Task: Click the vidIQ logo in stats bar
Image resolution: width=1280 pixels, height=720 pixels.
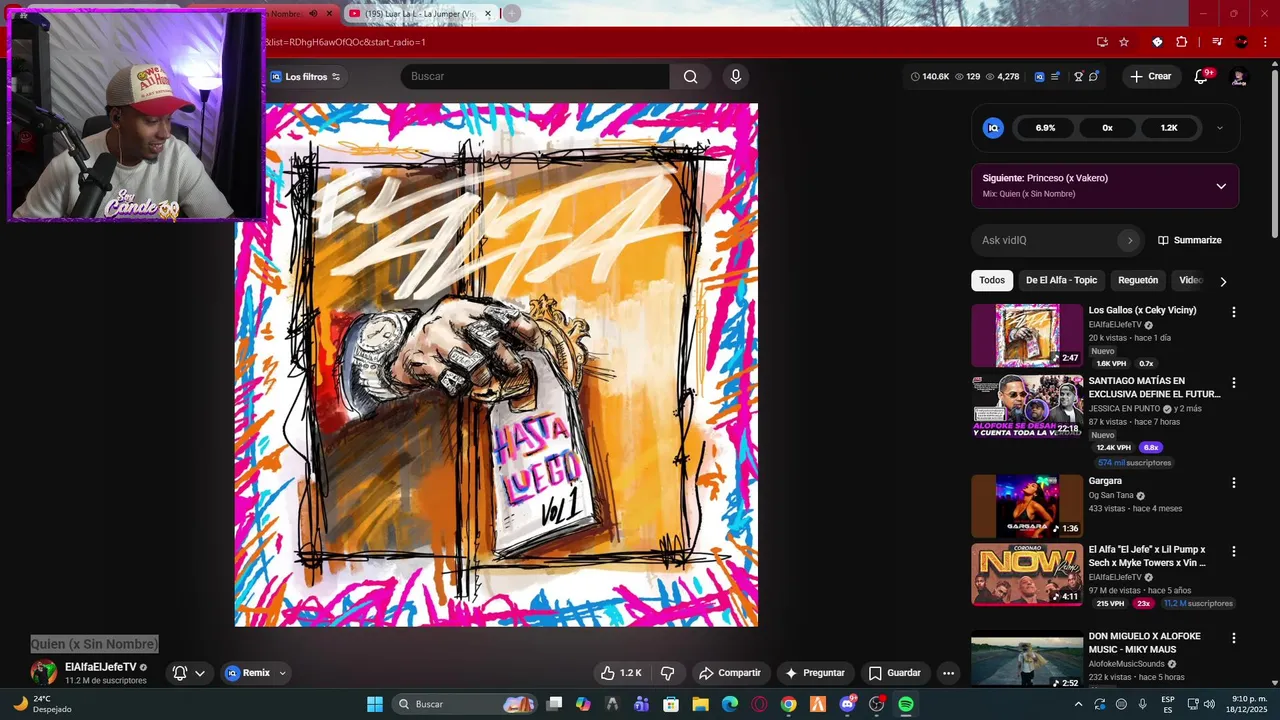Action: 1040,77
